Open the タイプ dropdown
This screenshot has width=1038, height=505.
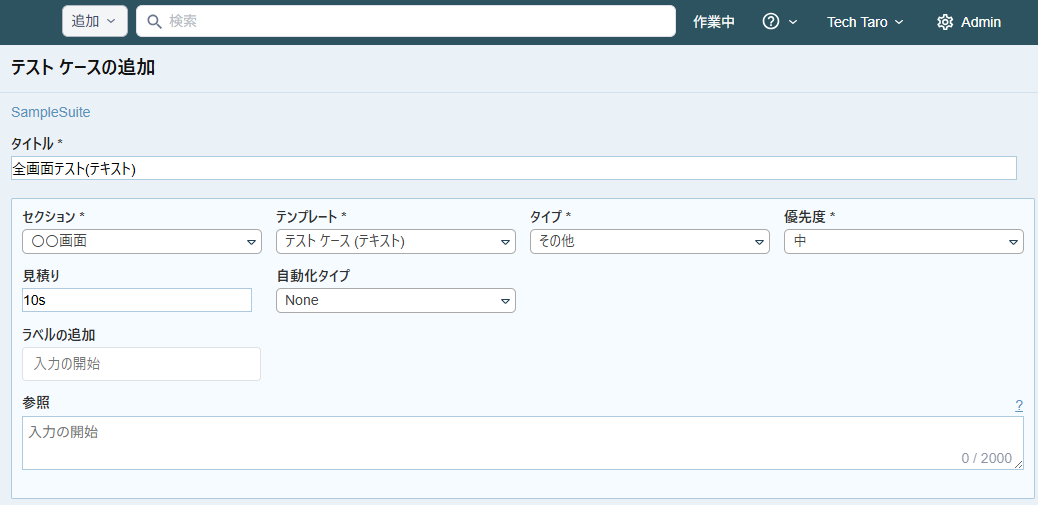click(649, 241)
